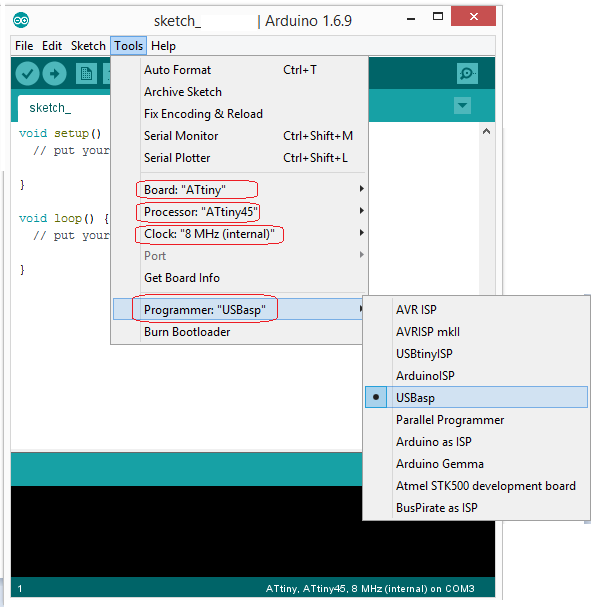
Task: Open Serial Monitor magnifier icon in toolbar
Action: [467, 74]
